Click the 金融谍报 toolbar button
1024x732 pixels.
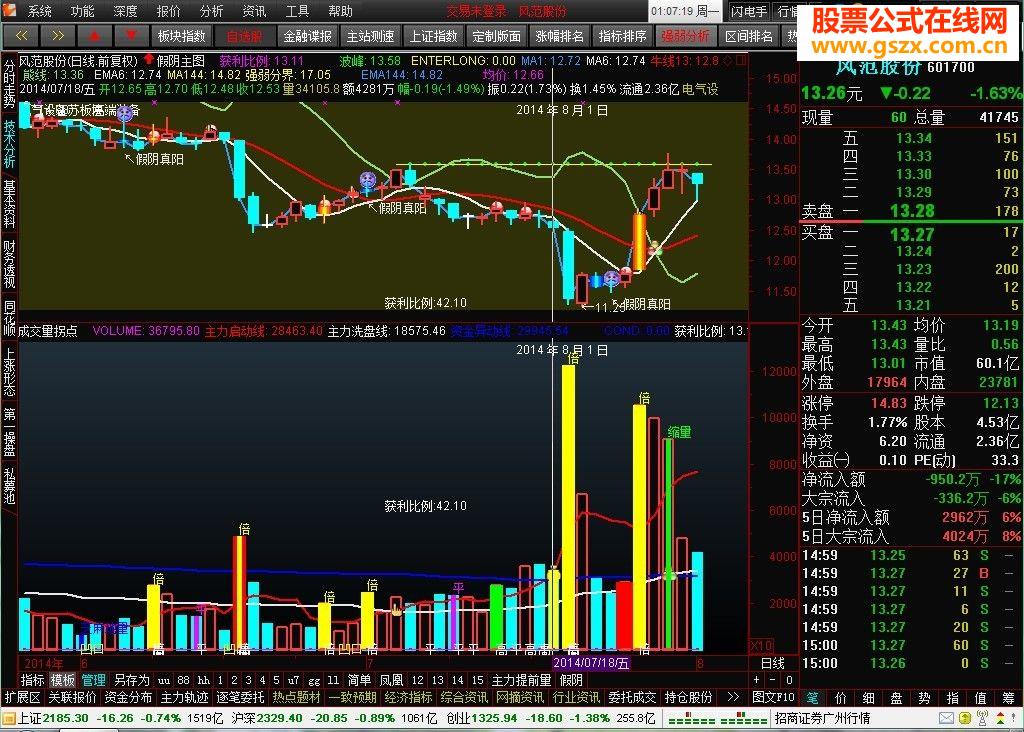pyautogui.click(x=308, y=36)
